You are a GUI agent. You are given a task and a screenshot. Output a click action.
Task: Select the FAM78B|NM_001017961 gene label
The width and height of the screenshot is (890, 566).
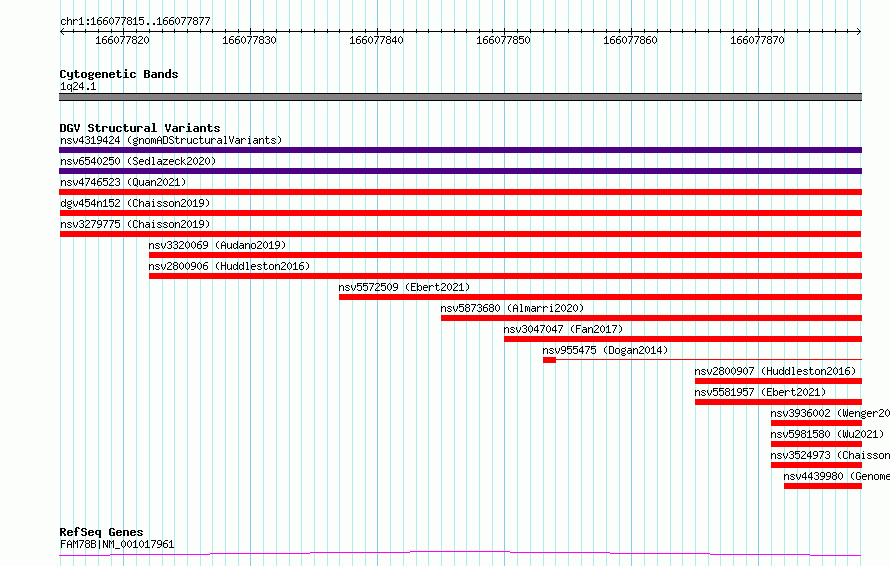(117, 544)
